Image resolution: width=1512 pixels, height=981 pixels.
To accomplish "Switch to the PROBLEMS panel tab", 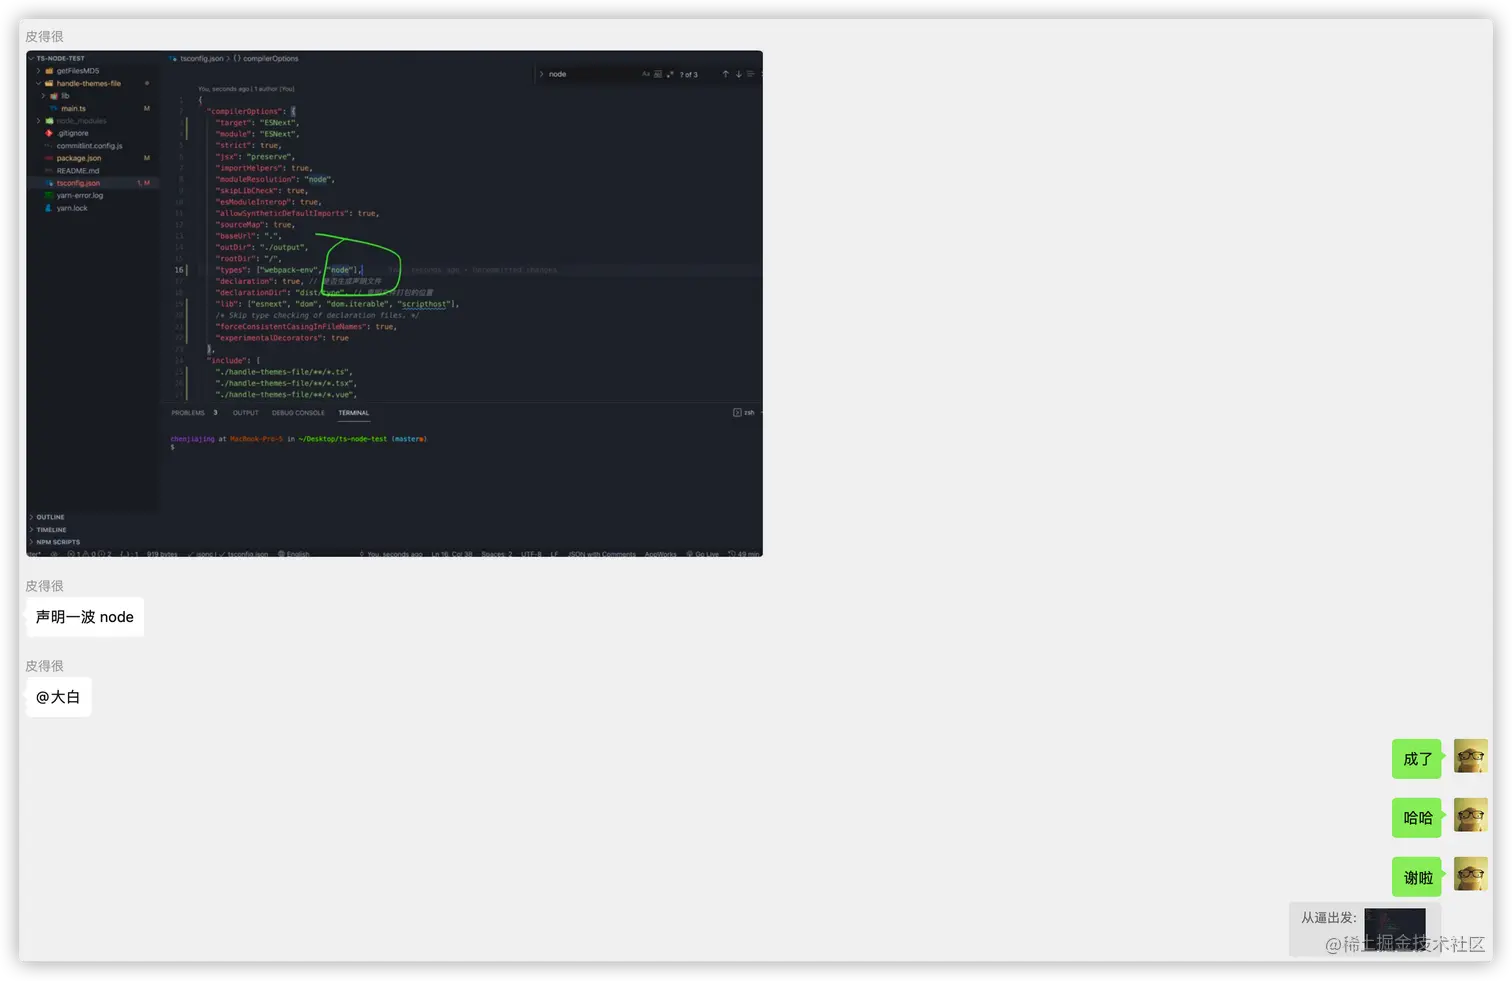I will point(188,413).
